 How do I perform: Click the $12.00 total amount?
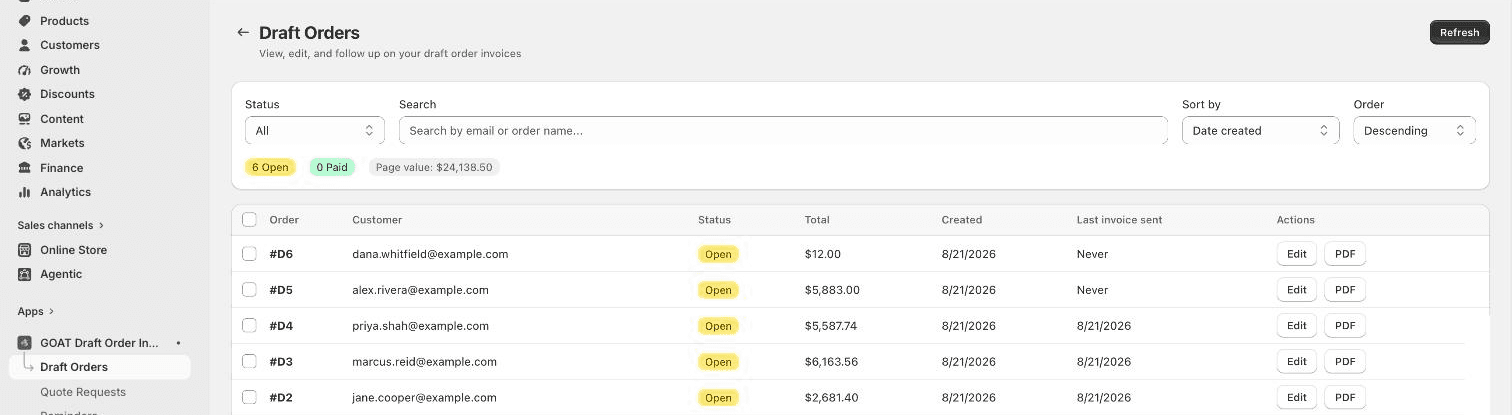tap(822, 254)
